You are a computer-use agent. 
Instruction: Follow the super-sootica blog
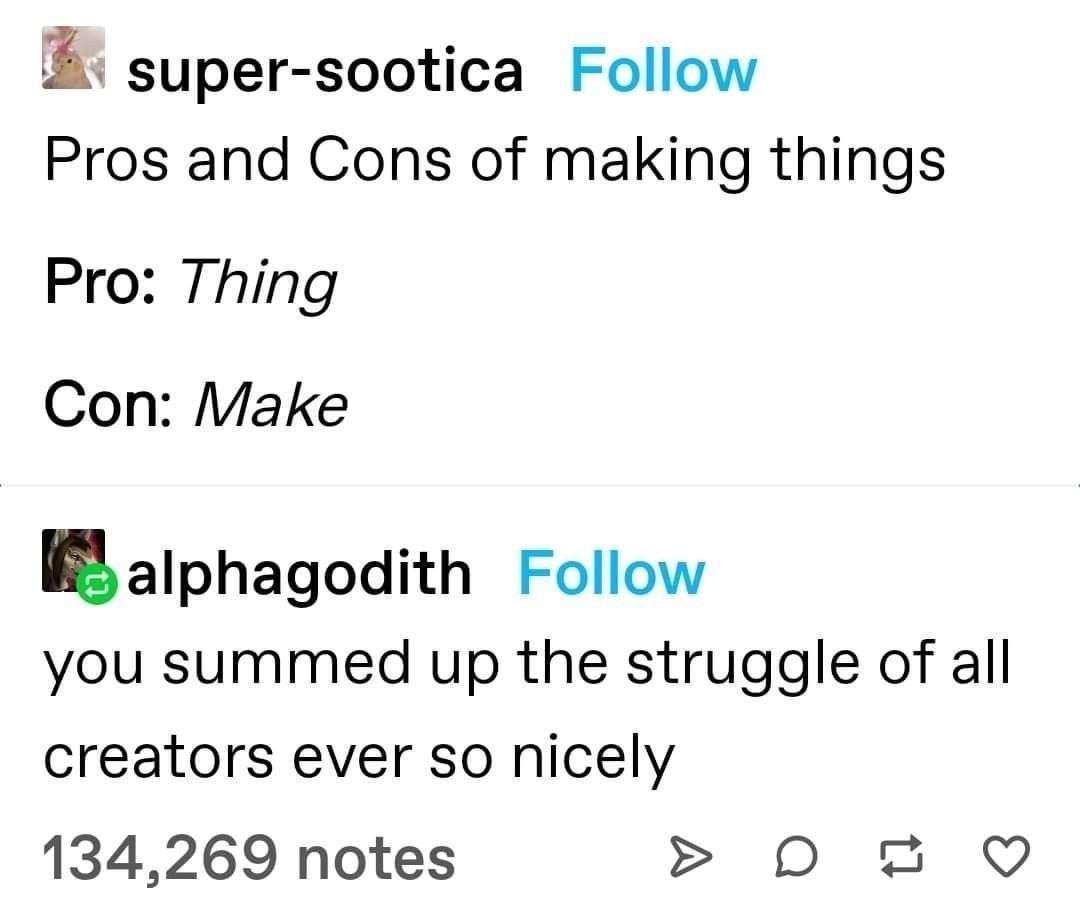coord(664,70)
